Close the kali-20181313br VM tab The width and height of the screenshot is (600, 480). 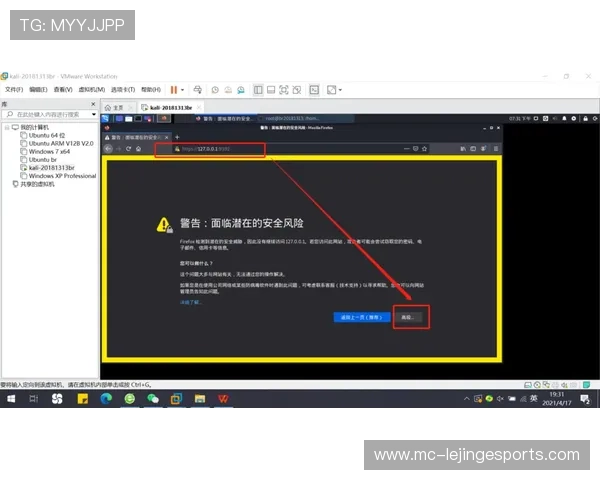click(199, 108)
